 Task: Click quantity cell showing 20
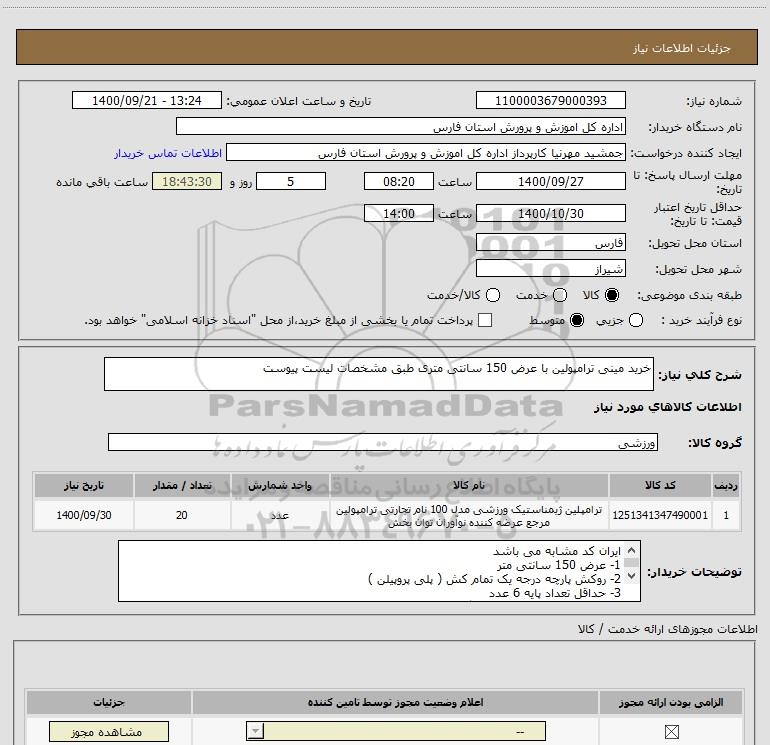tap(182, 515)
